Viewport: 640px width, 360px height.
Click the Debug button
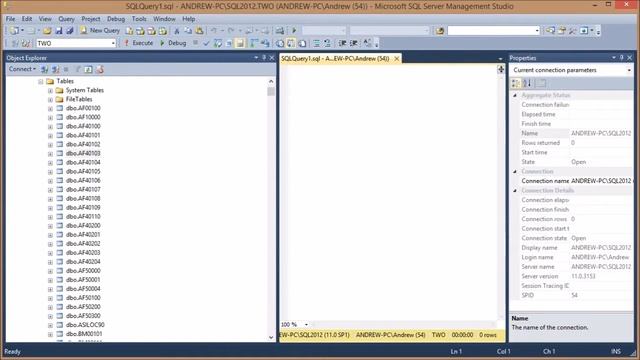tap(173, 43)
